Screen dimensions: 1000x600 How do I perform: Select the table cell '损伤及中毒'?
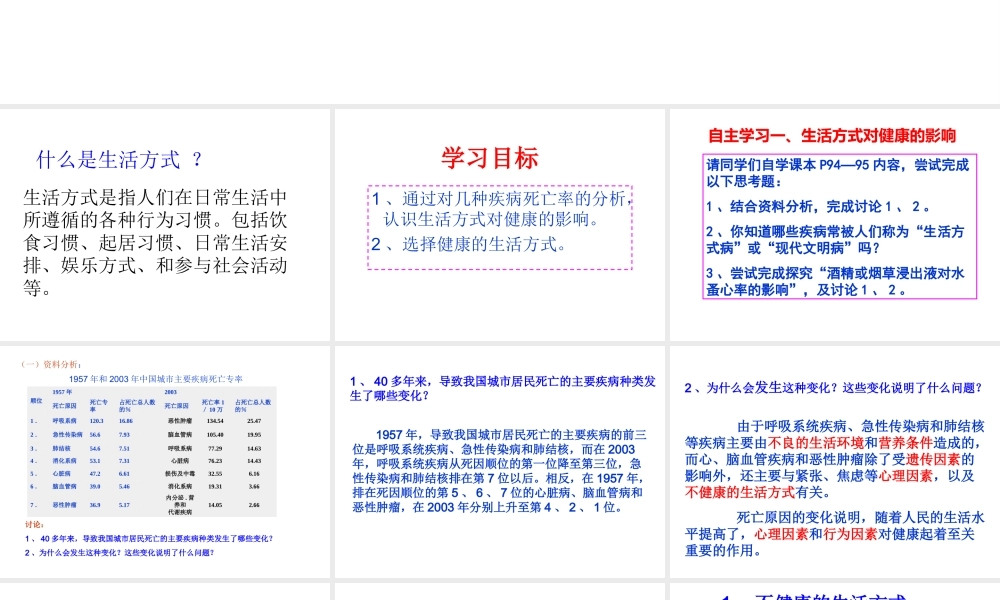click(x=180, y=474)
